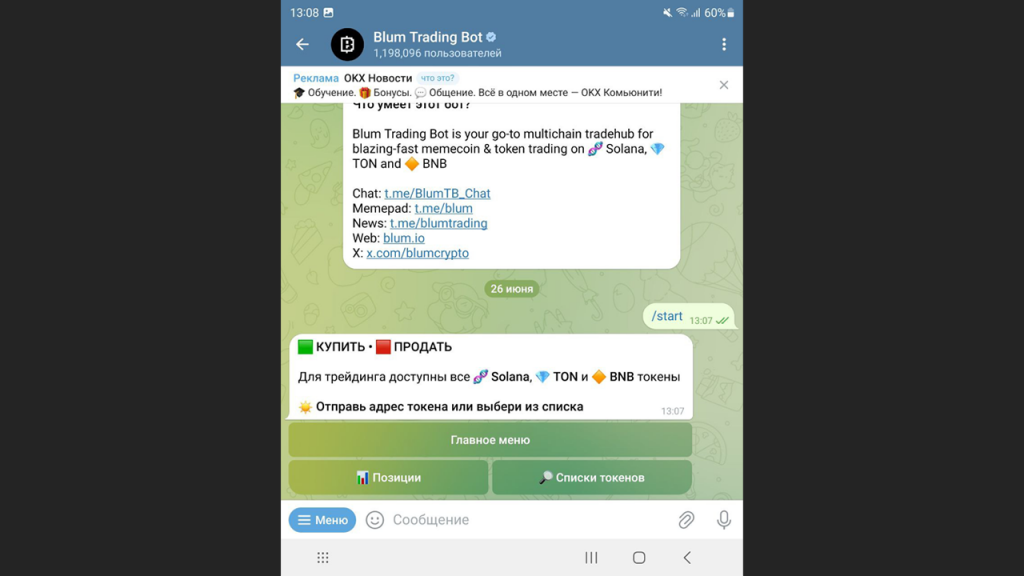Tap the /start command message
The height and width of the screenshot is (576, 1024).
667,316
